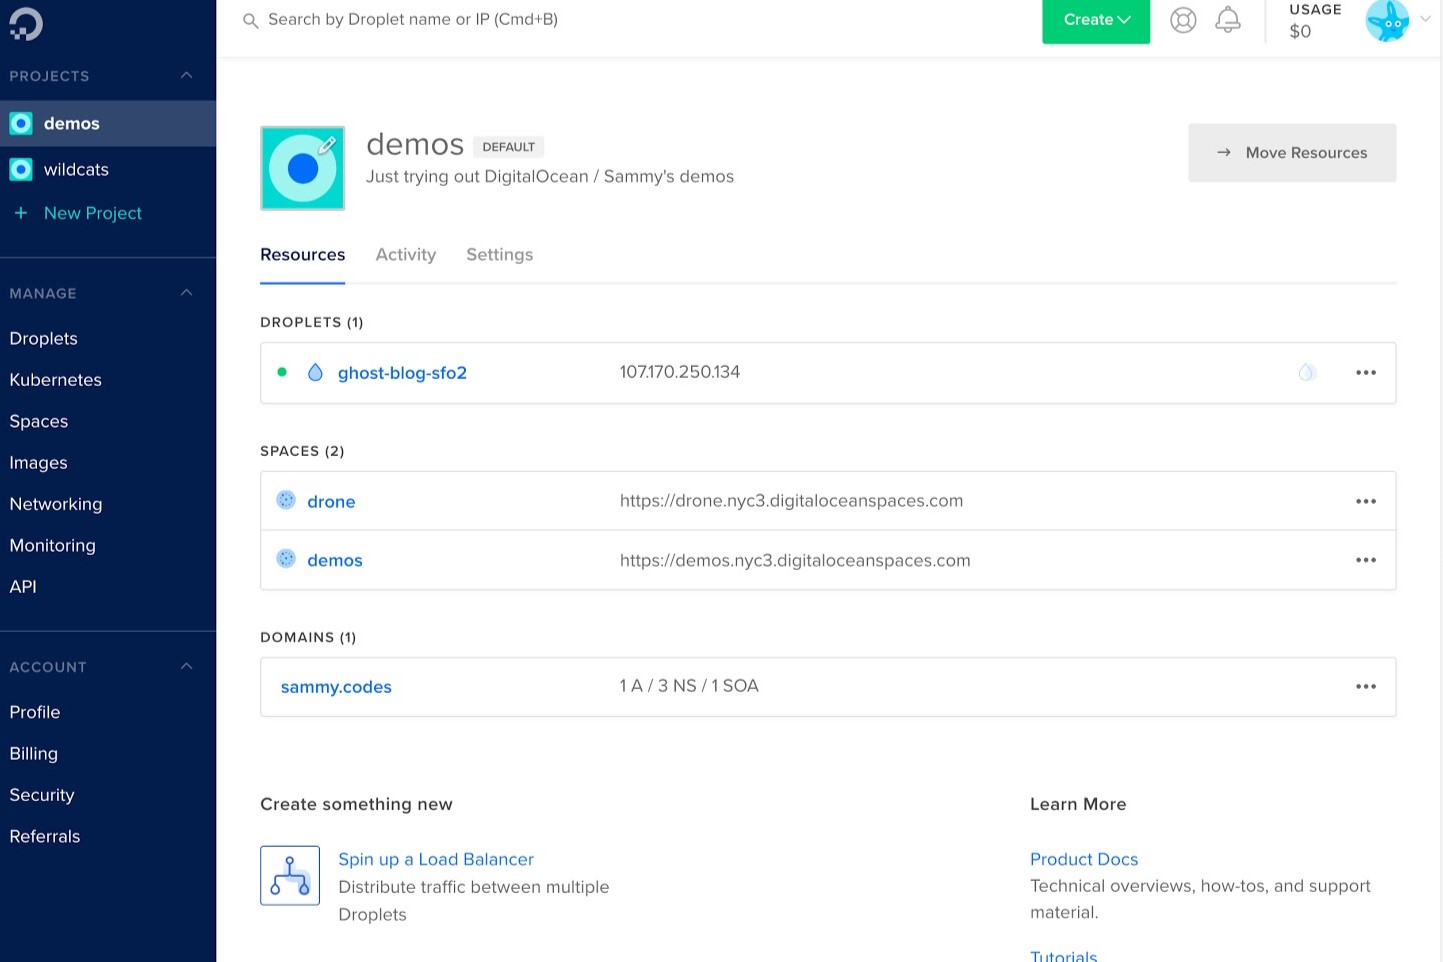Click the demos.nyc3 spaces URL text

795,560
